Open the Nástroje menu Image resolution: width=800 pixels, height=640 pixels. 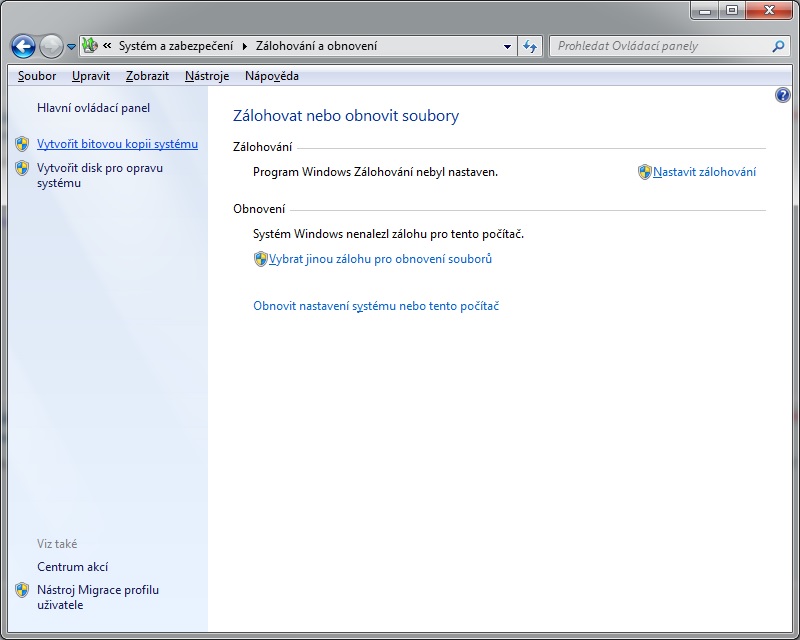tap(207, 76)
